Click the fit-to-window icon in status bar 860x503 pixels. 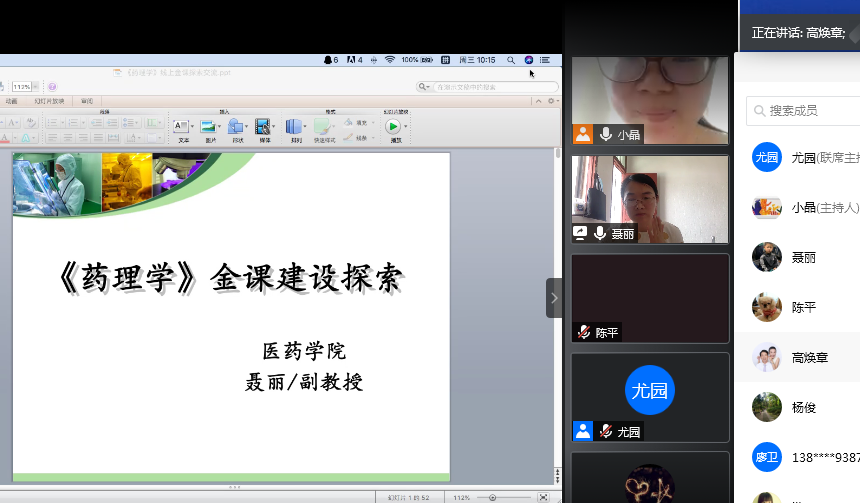[543, 497]
